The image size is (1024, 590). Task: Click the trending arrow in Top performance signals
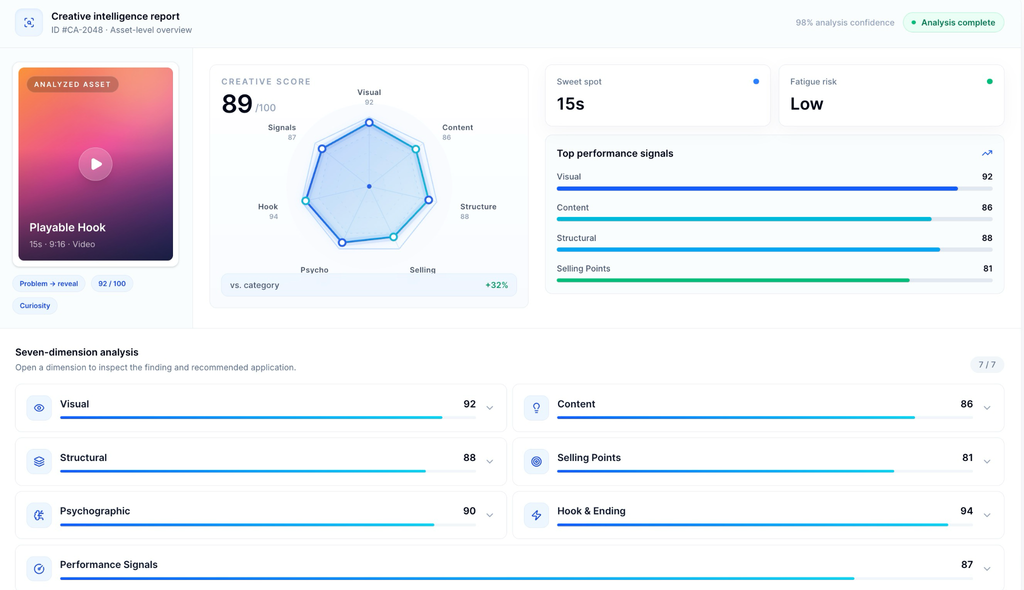click(987, 153)
